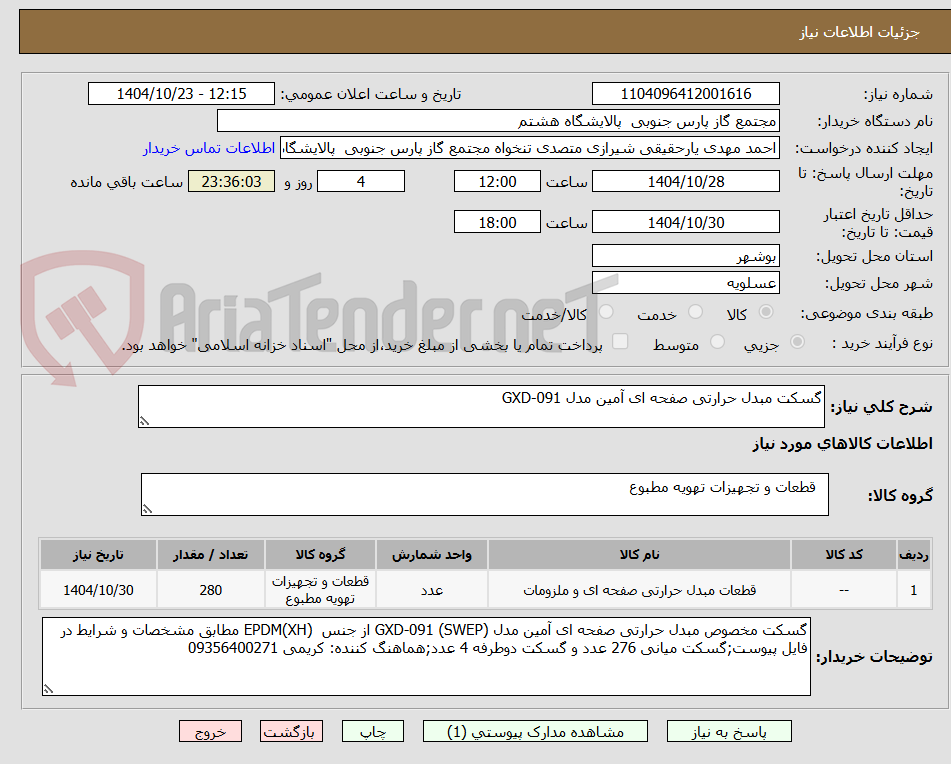Click the remaining days field 4
This screenshot has width=951, height=764.
pyautogui.click(x=361, y=181)
